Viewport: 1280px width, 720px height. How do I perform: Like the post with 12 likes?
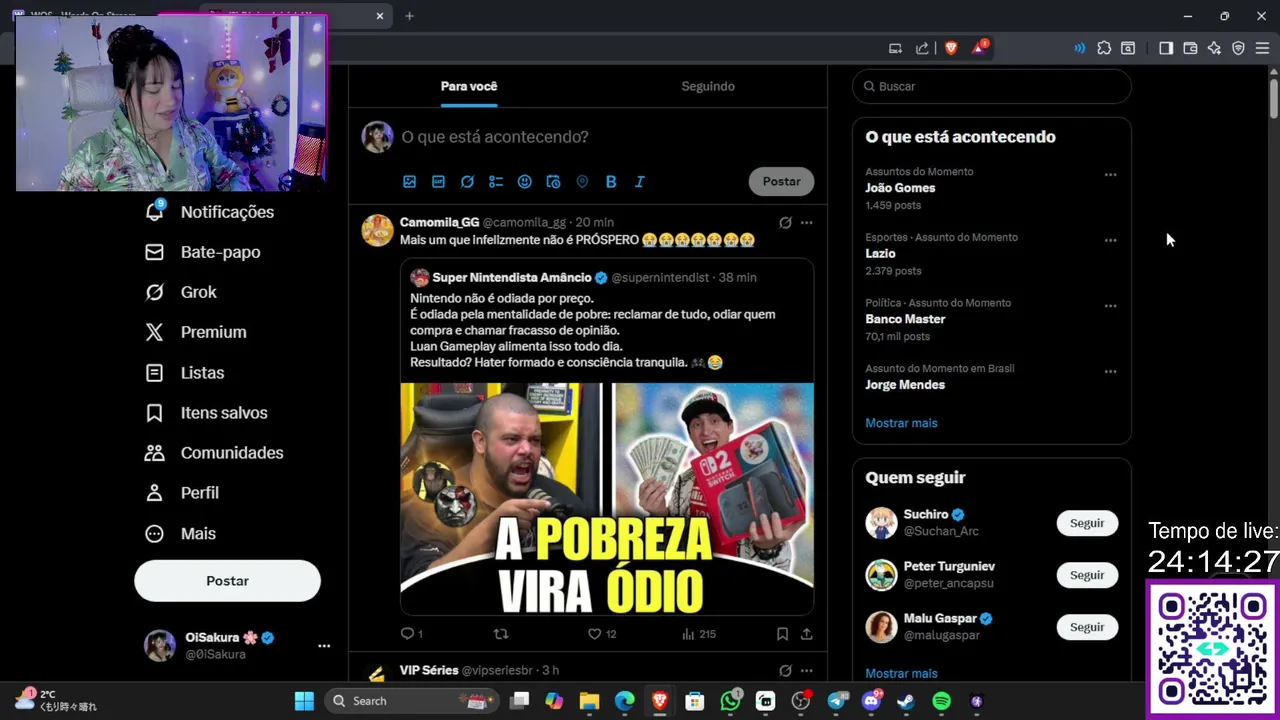602,634
